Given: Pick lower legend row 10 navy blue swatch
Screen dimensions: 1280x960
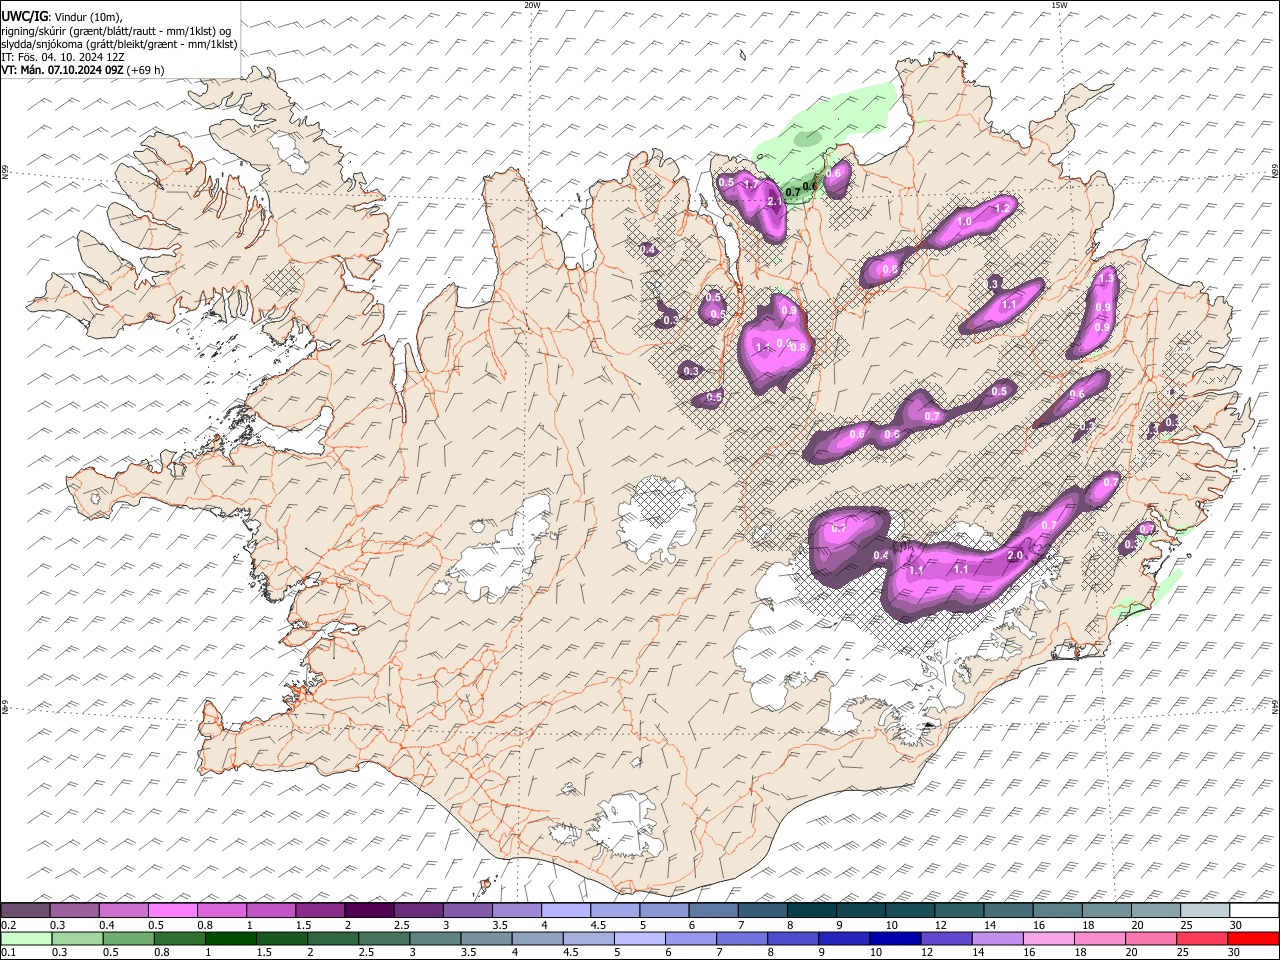Looking at the screenshot, I should coord(894,938).
